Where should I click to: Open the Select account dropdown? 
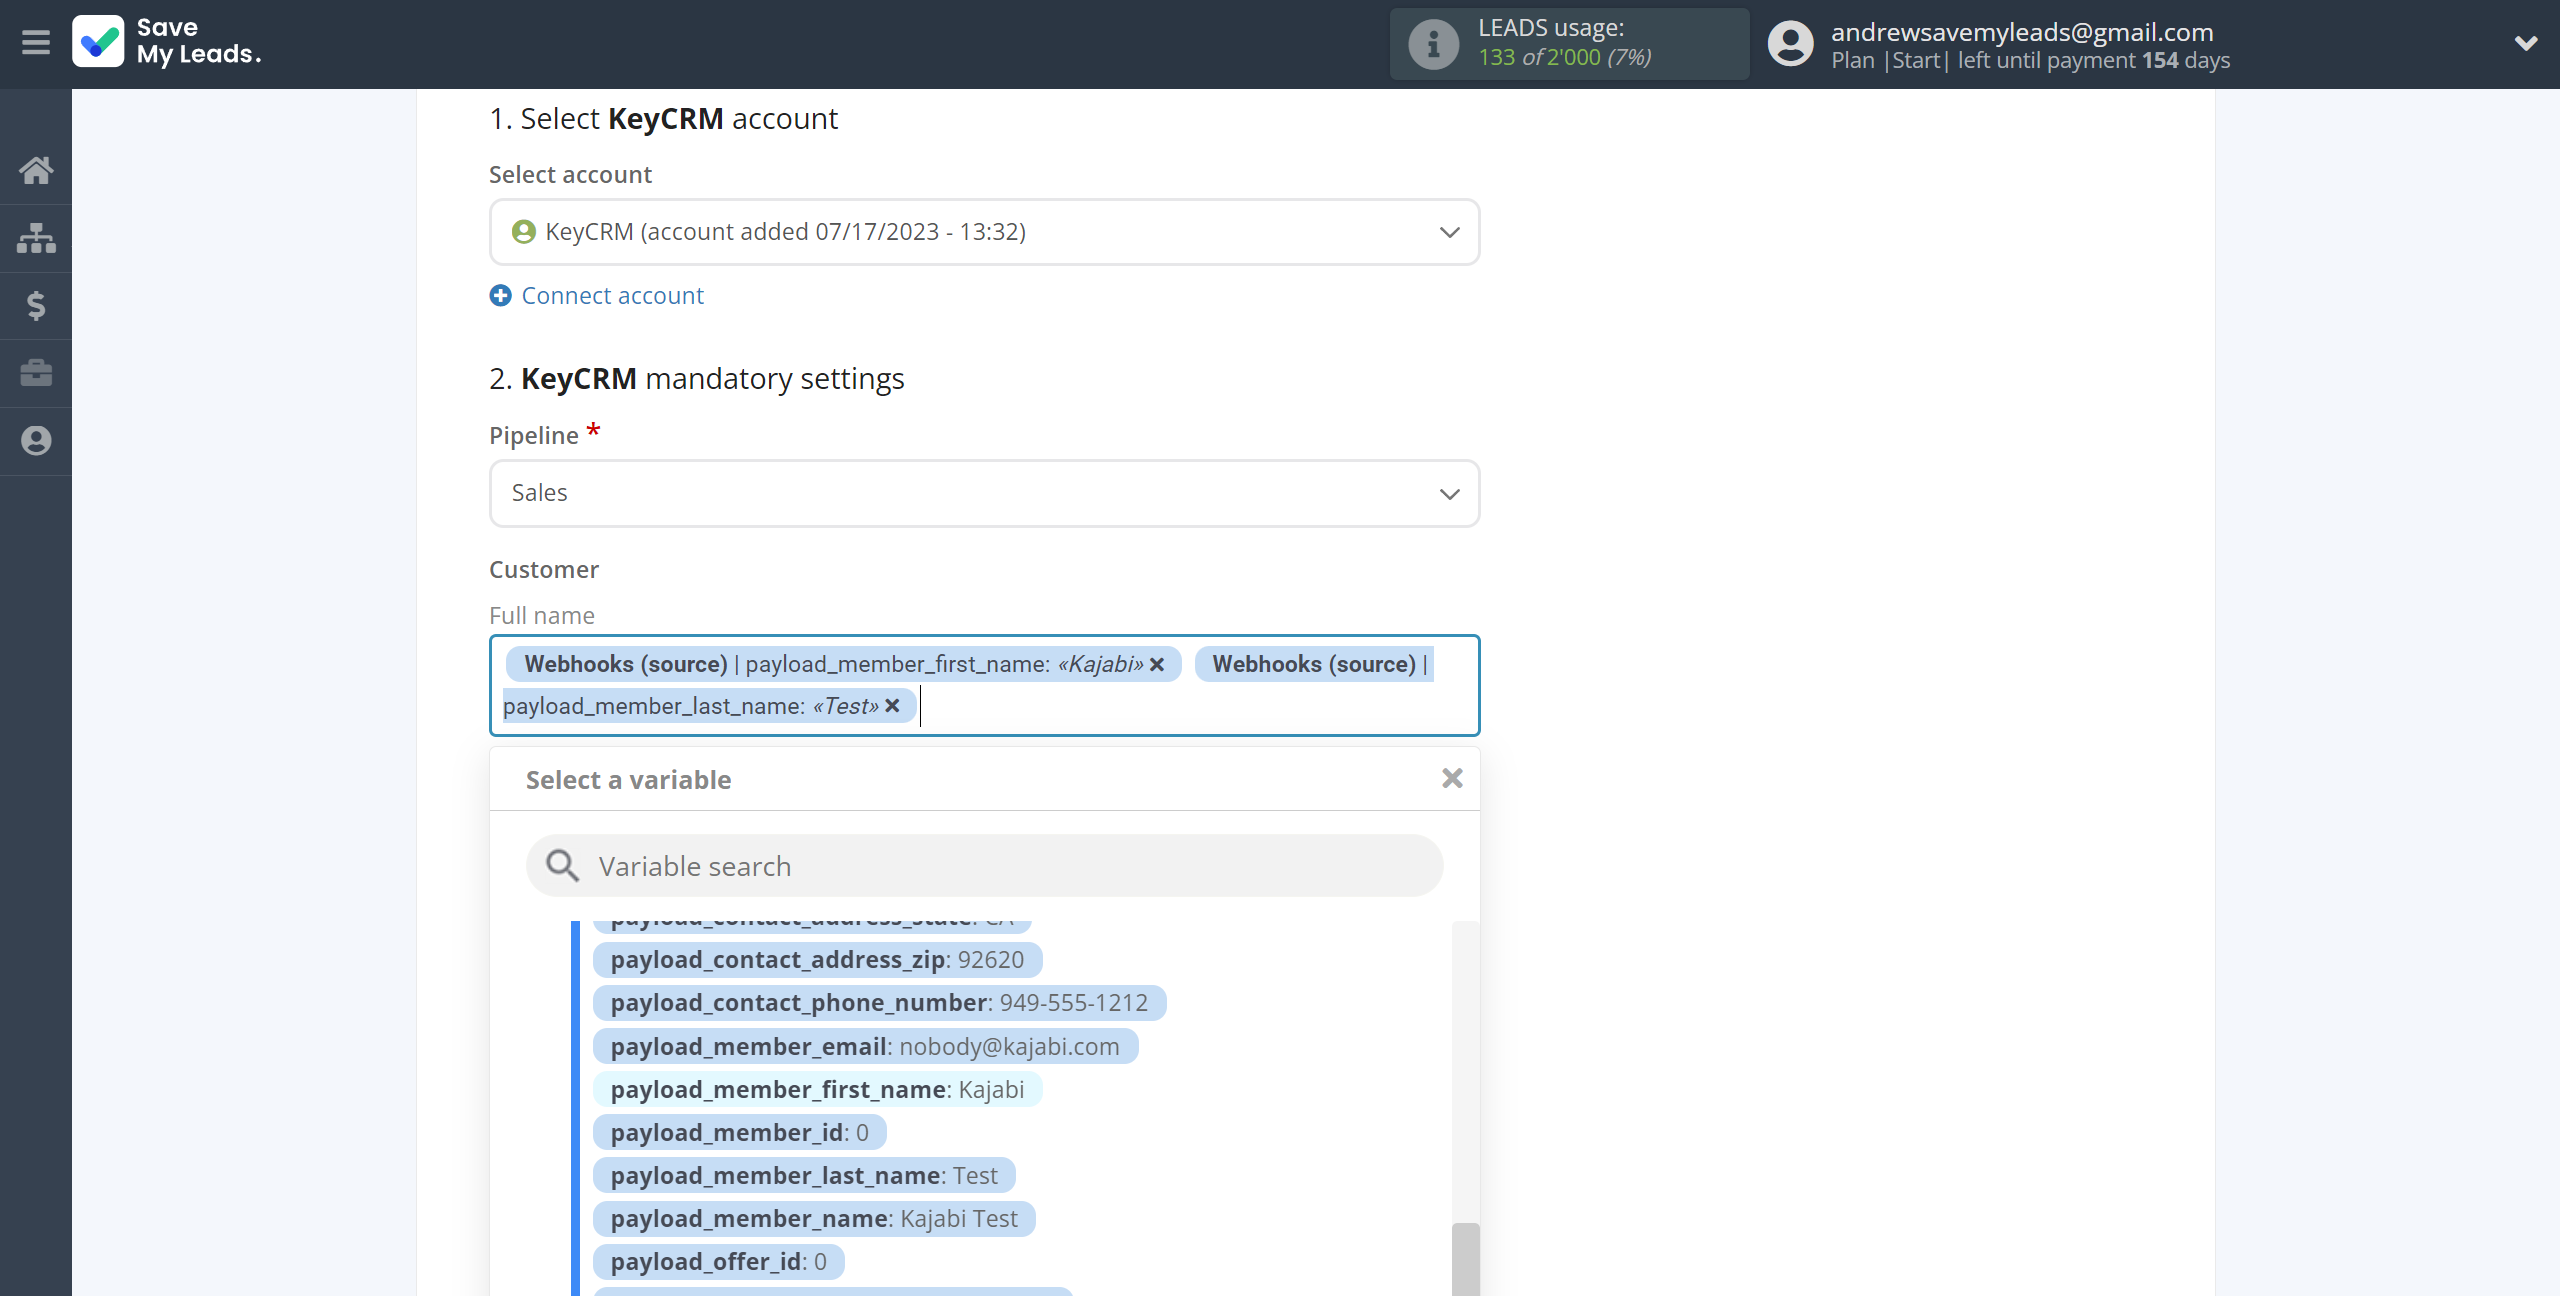click(x=984, y=232)
